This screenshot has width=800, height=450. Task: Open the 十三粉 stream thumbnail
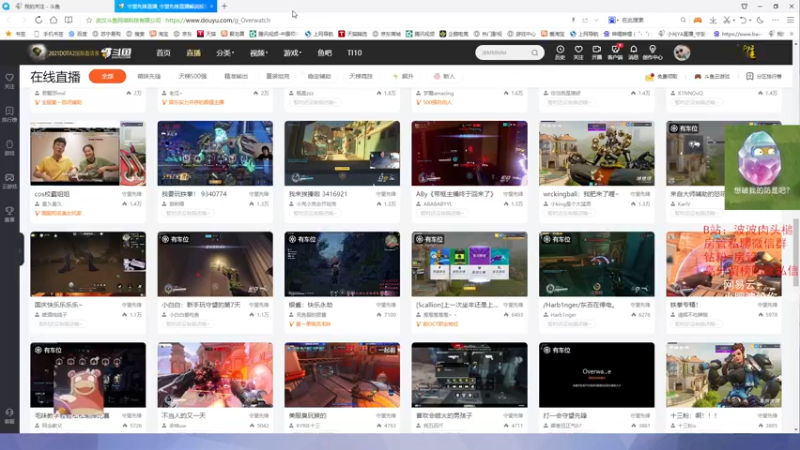pyautogui.click(x=723, y=375)
